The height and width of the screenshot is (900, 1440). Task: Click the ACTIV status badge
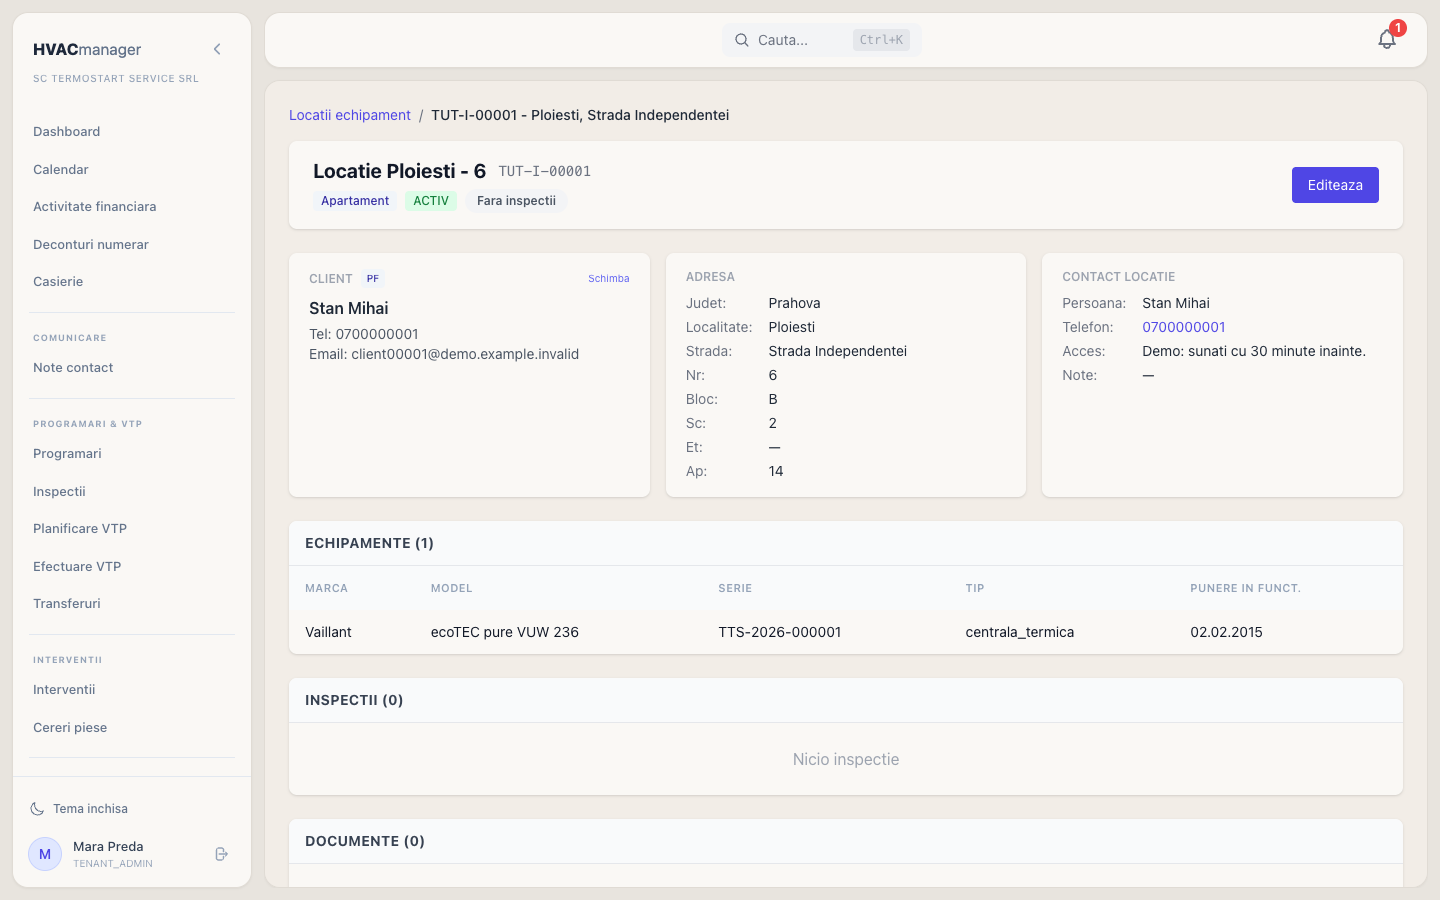[431, 201]
